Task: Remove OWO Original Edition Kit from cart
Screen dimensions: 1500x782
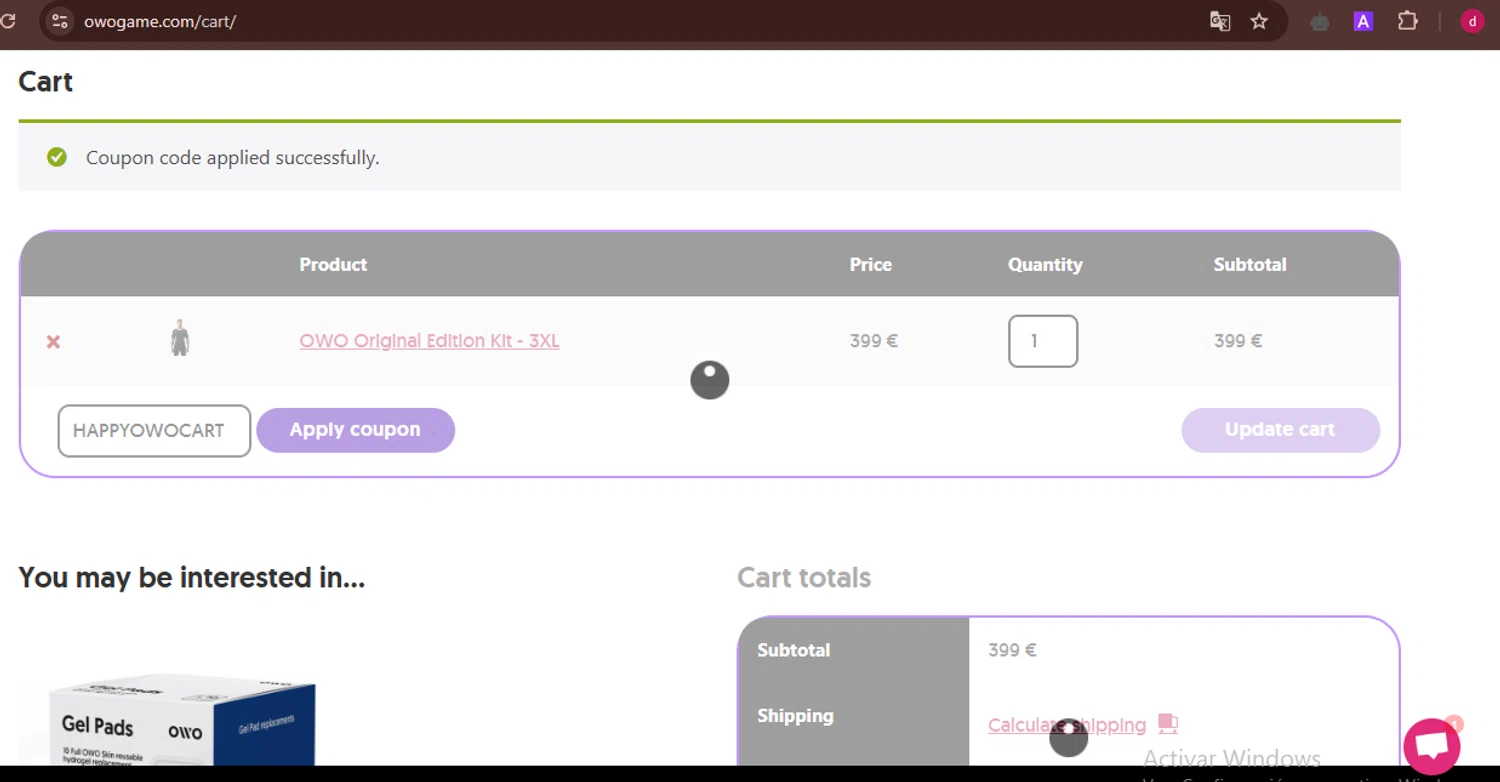Action: click(x=54, y=342)
